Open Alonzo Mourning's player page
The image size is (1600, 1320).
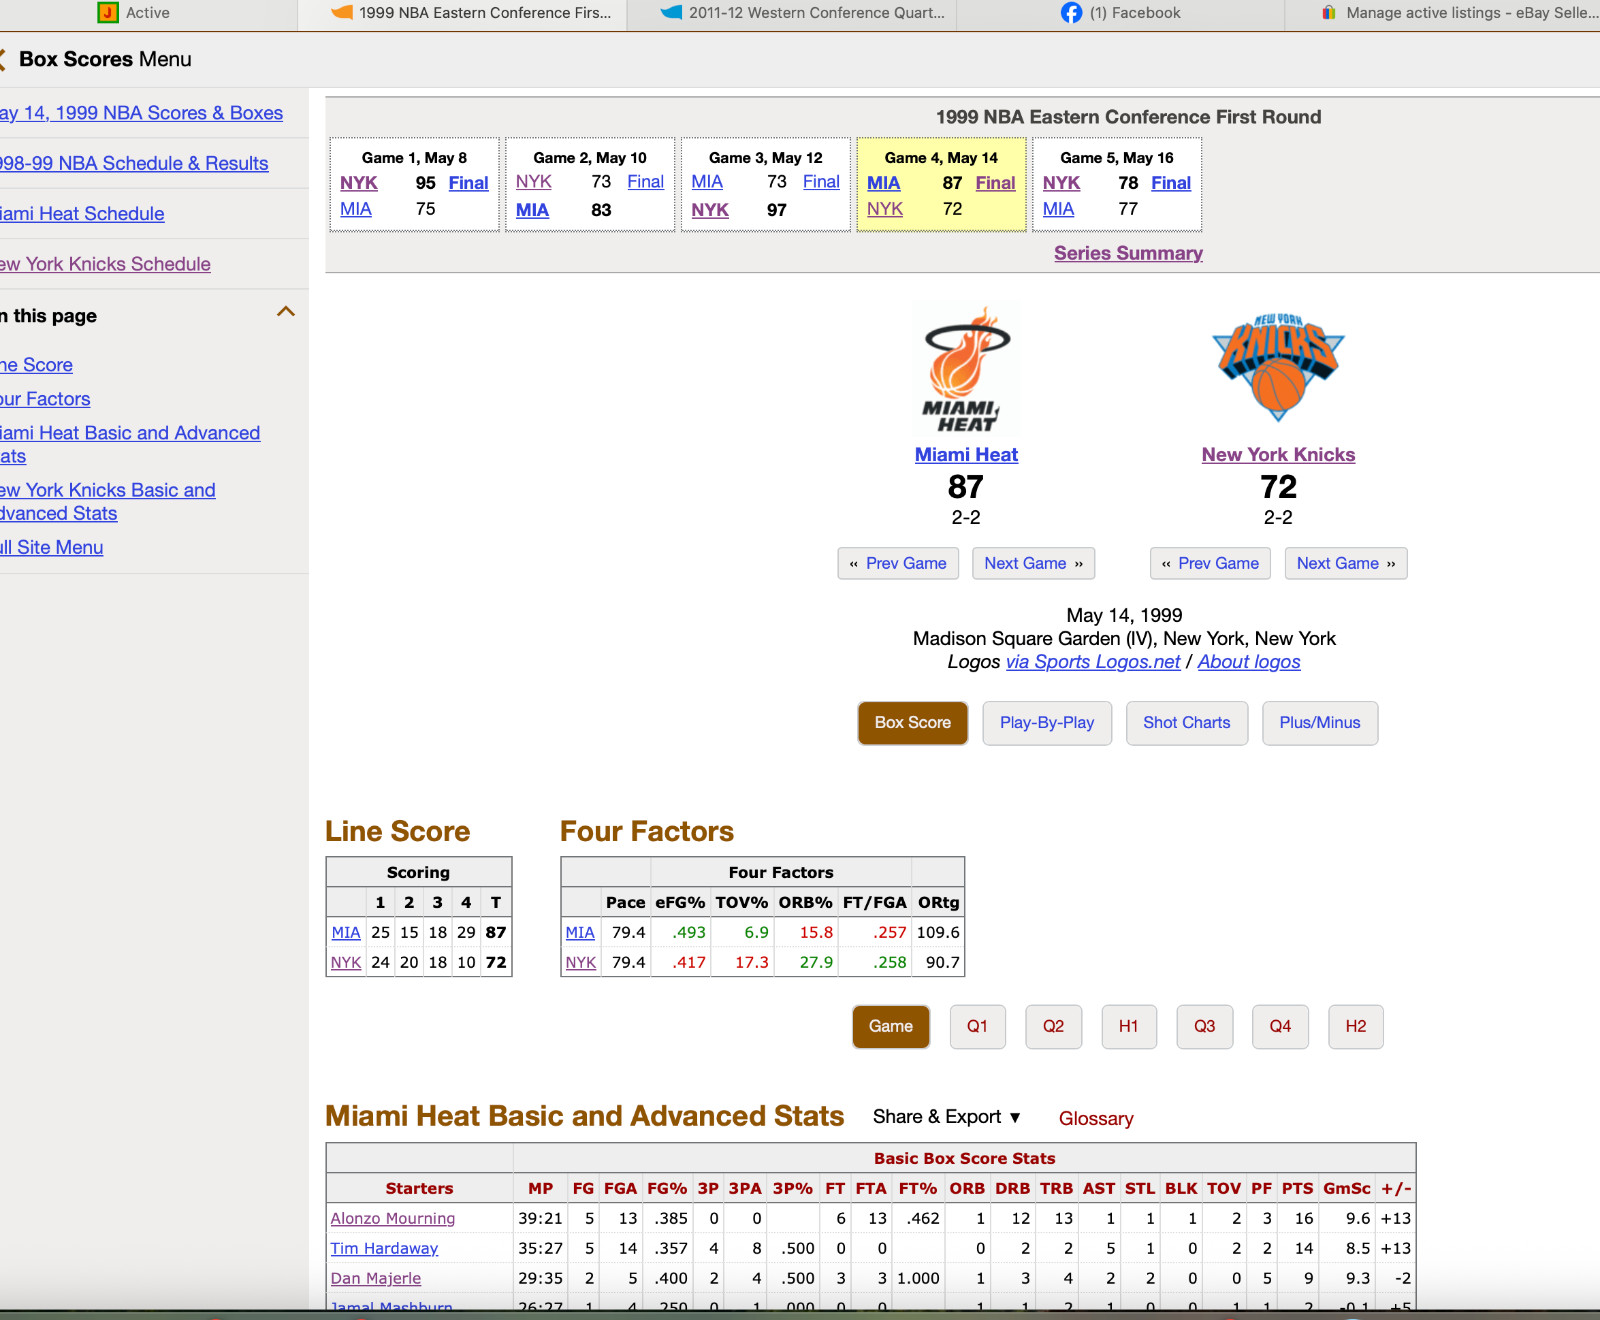point(393,1219)
